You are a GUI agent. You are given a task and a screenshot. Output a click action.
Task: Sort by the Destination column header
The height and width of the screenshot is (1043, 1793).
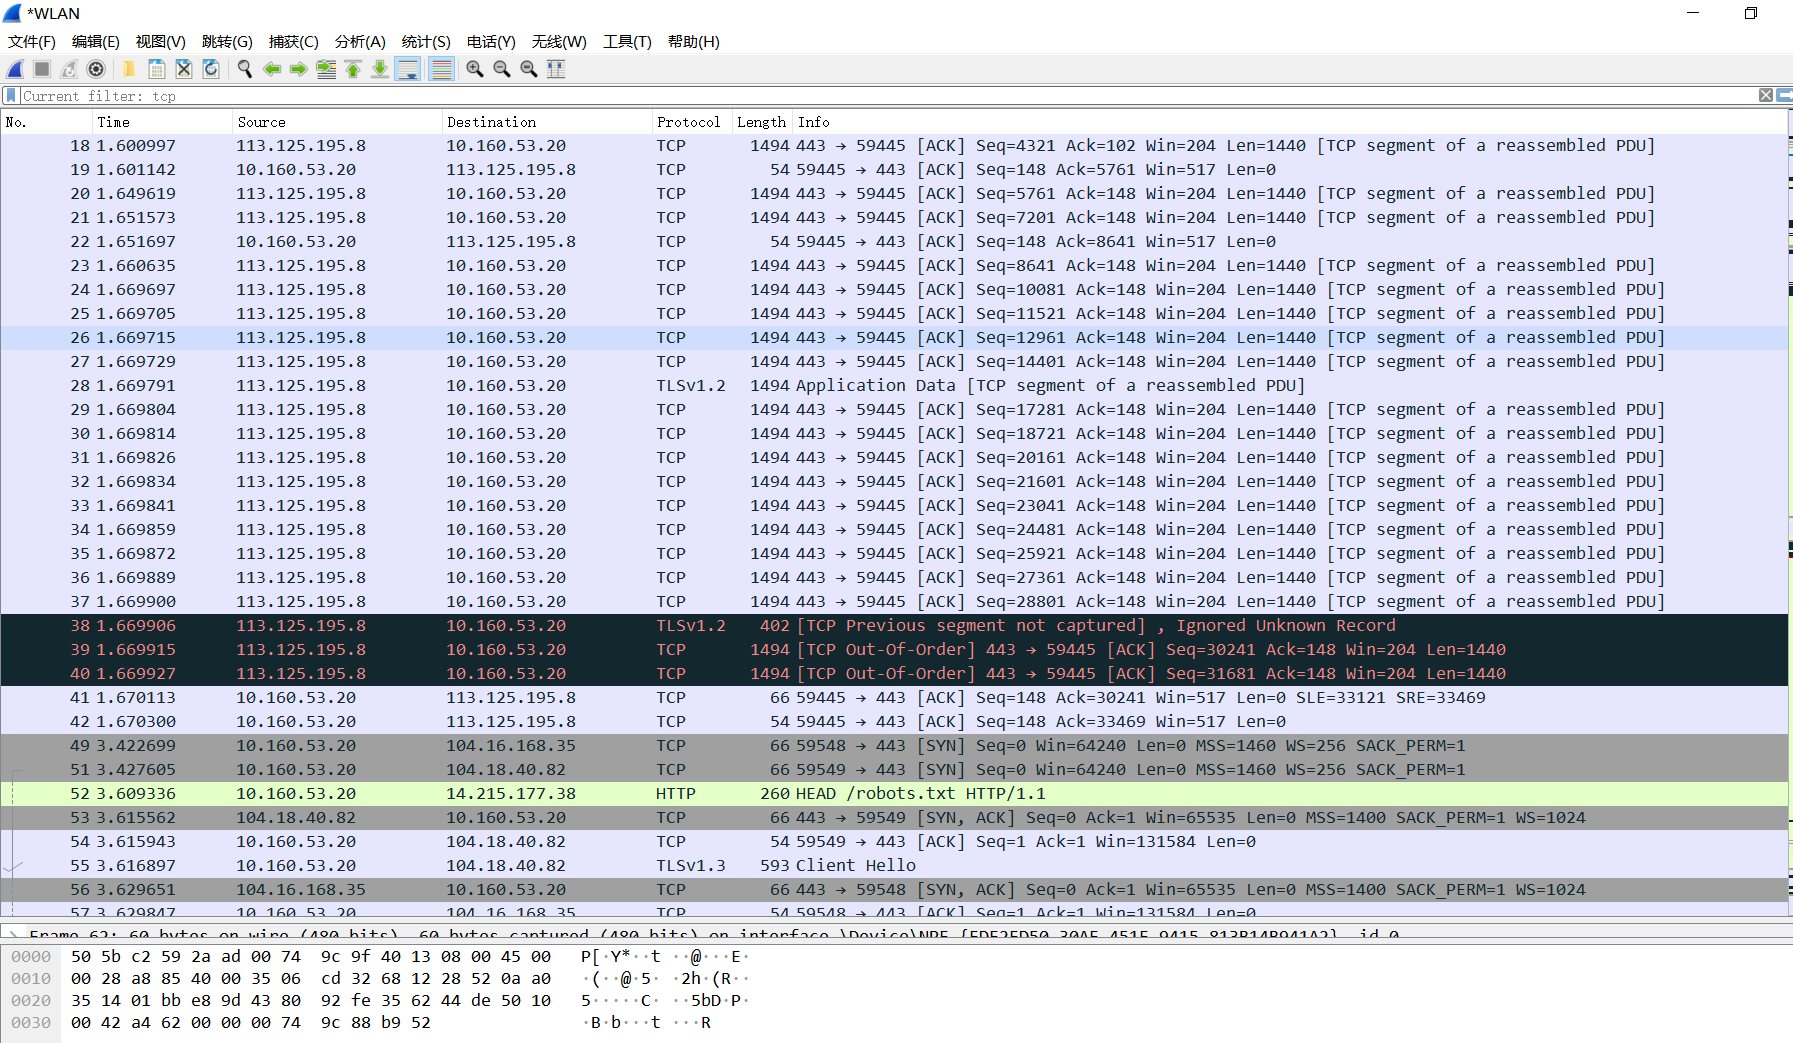pyautogui.click(x=546, y=122)
